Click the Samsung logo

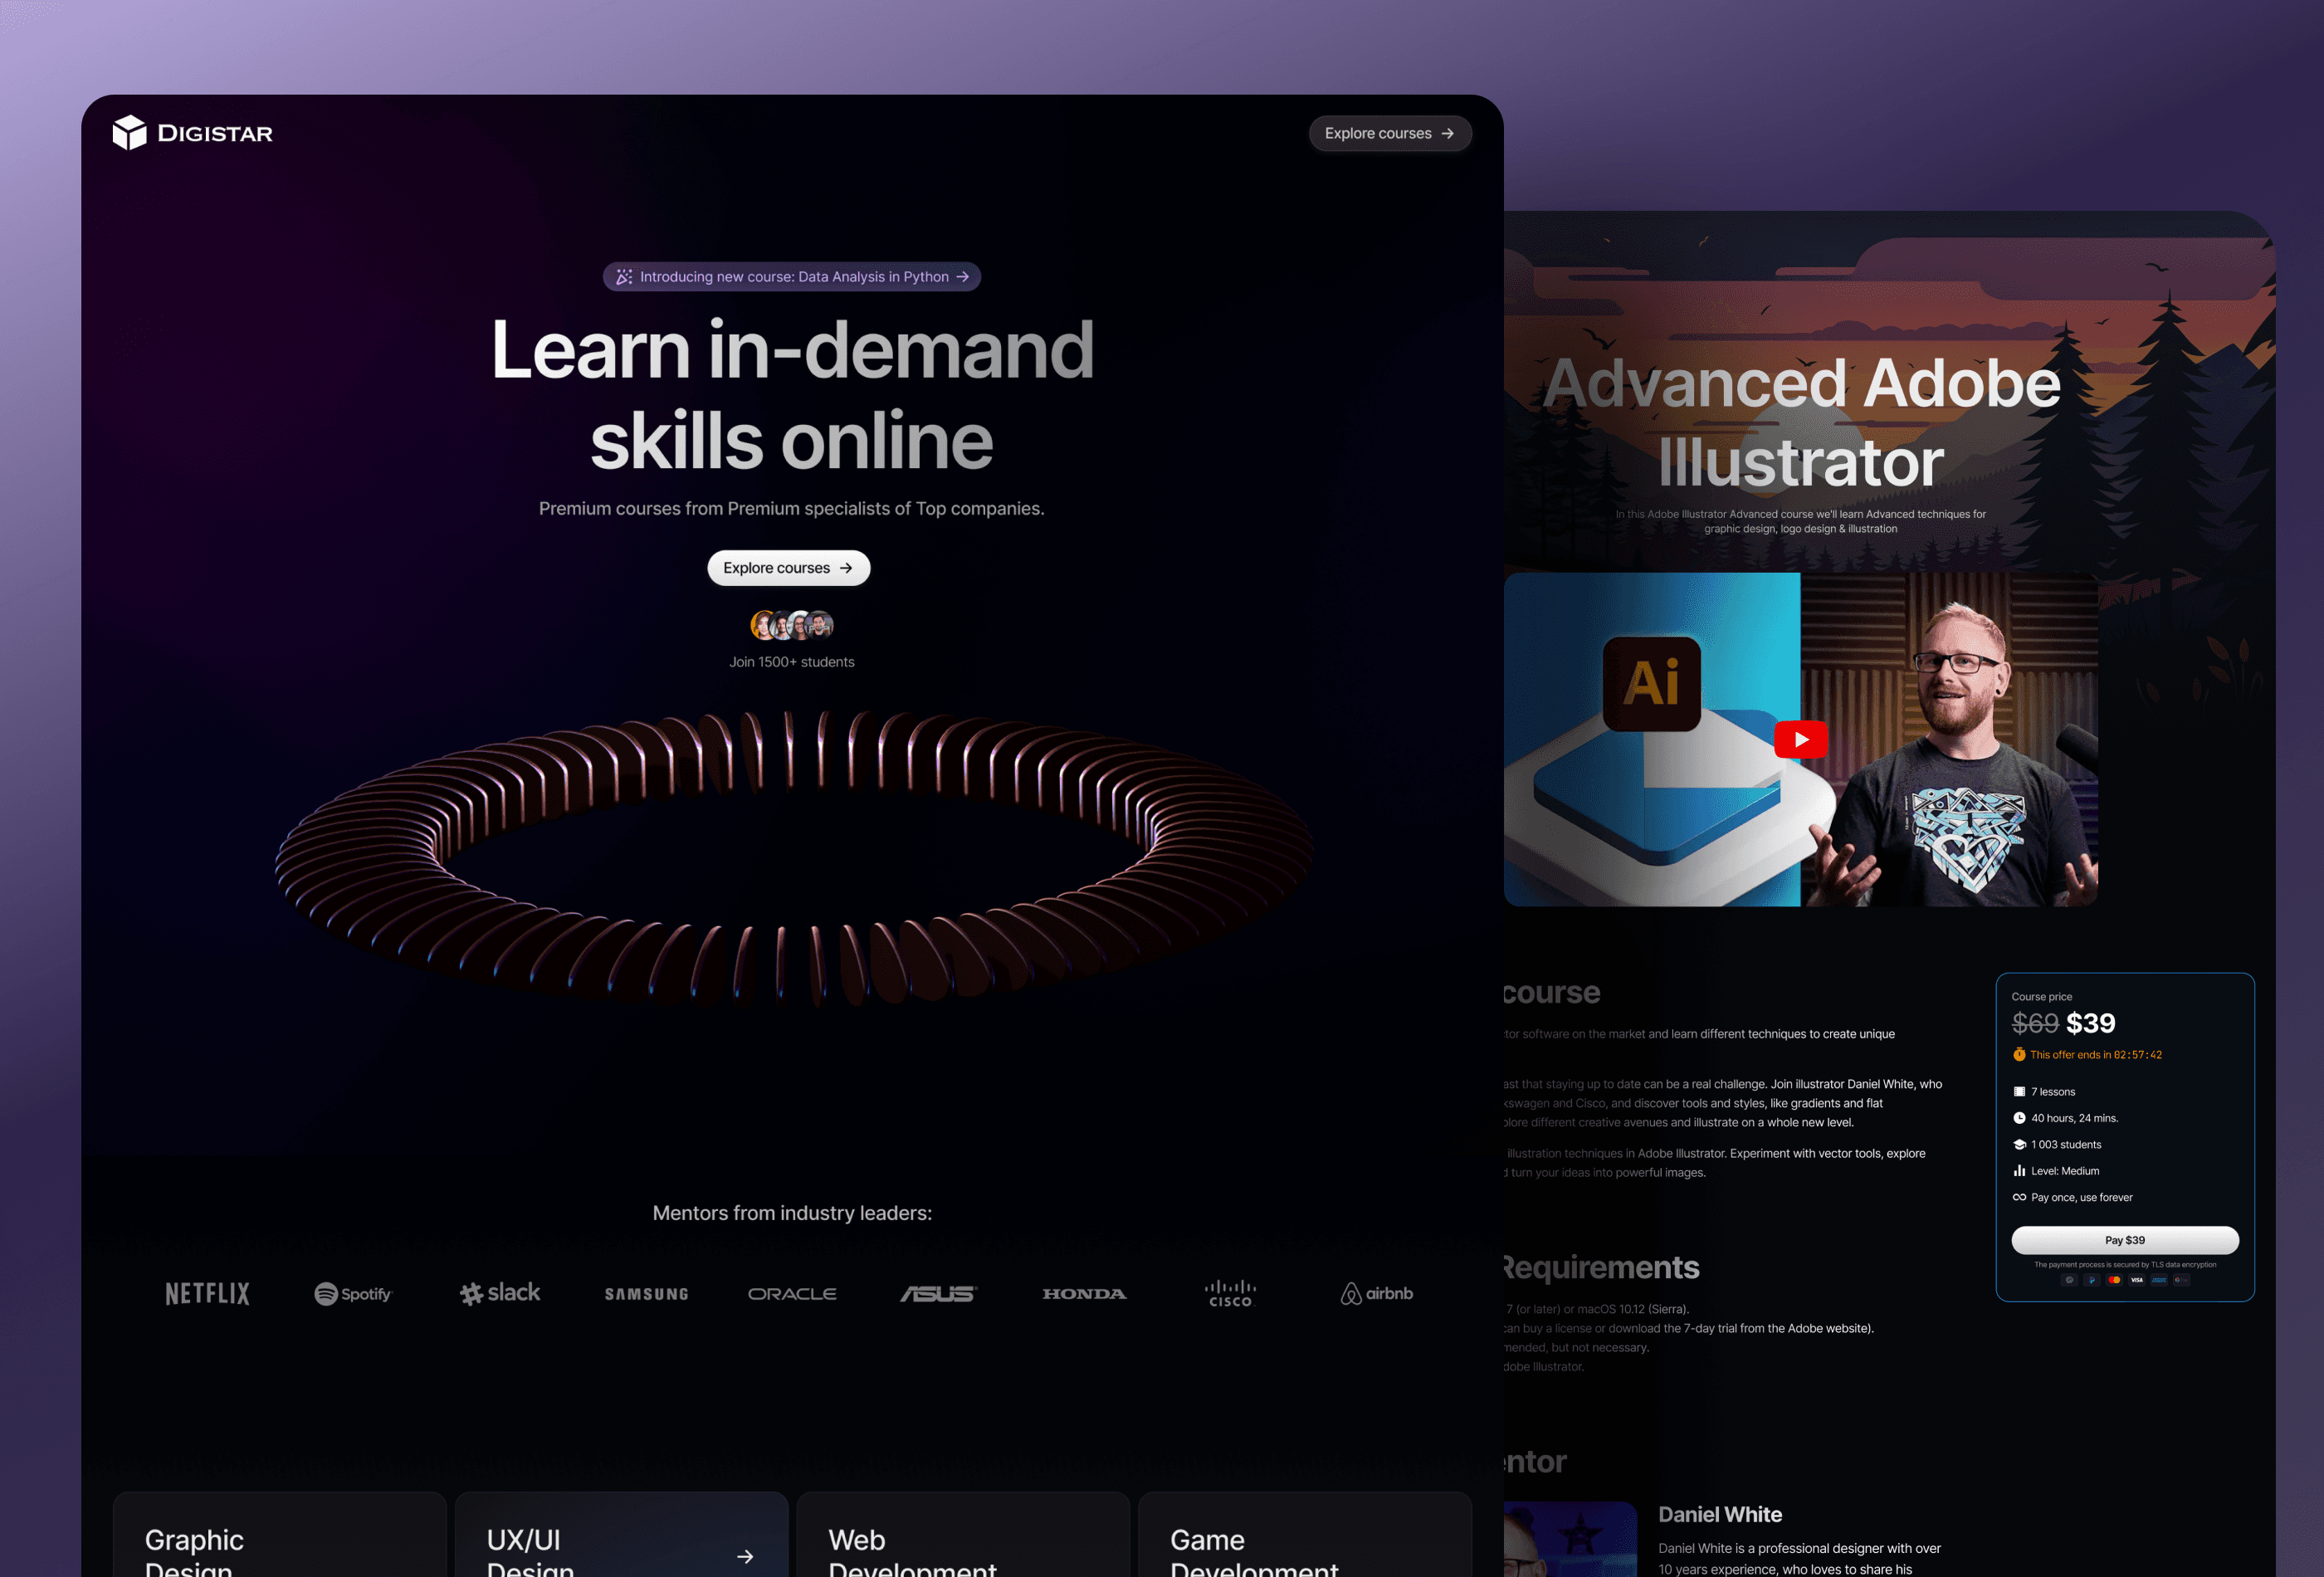(646, 1294)
